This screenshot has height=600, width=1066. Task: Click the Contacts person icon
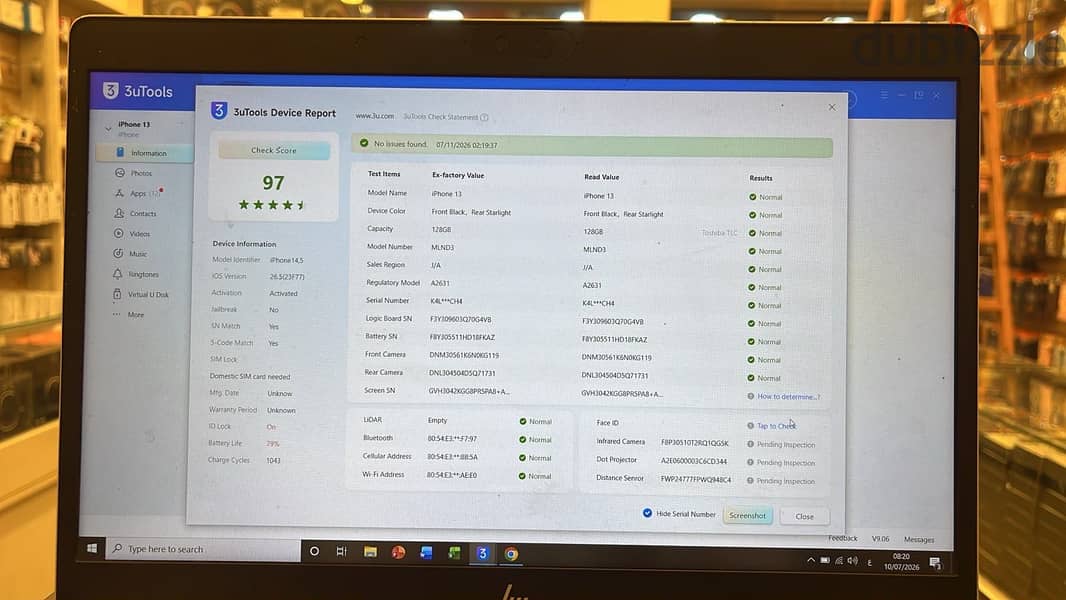click(x=119, y=213)
